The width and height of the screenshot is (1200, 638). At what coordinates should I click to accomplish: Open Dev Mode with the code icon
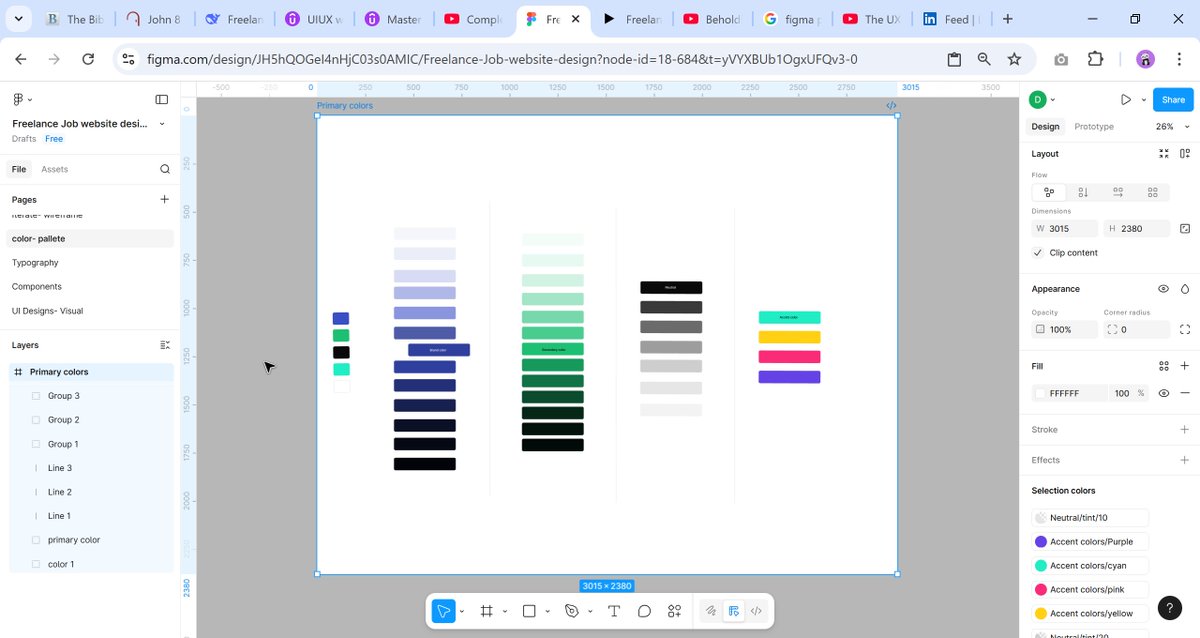click(x=757, y=610)
